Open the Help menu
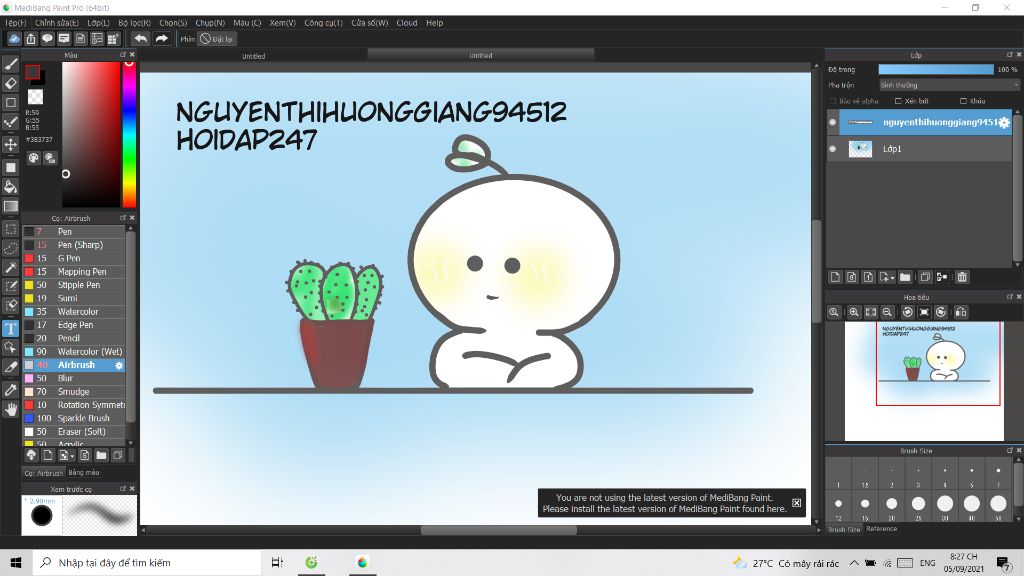The height and width of the screenshot is (576, 1024). (435, 23)
